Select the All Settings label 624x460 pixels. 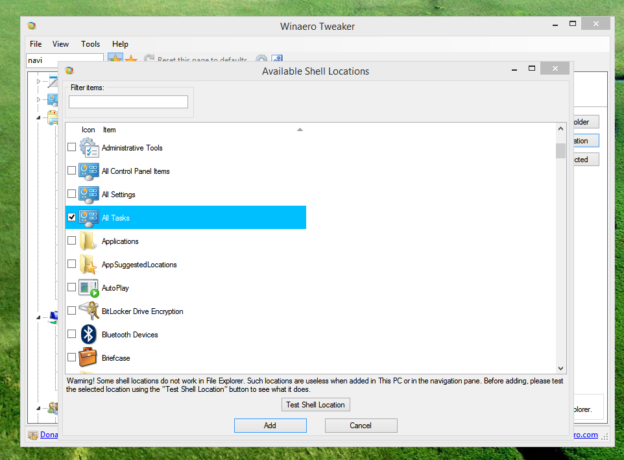tap(119, 195)
